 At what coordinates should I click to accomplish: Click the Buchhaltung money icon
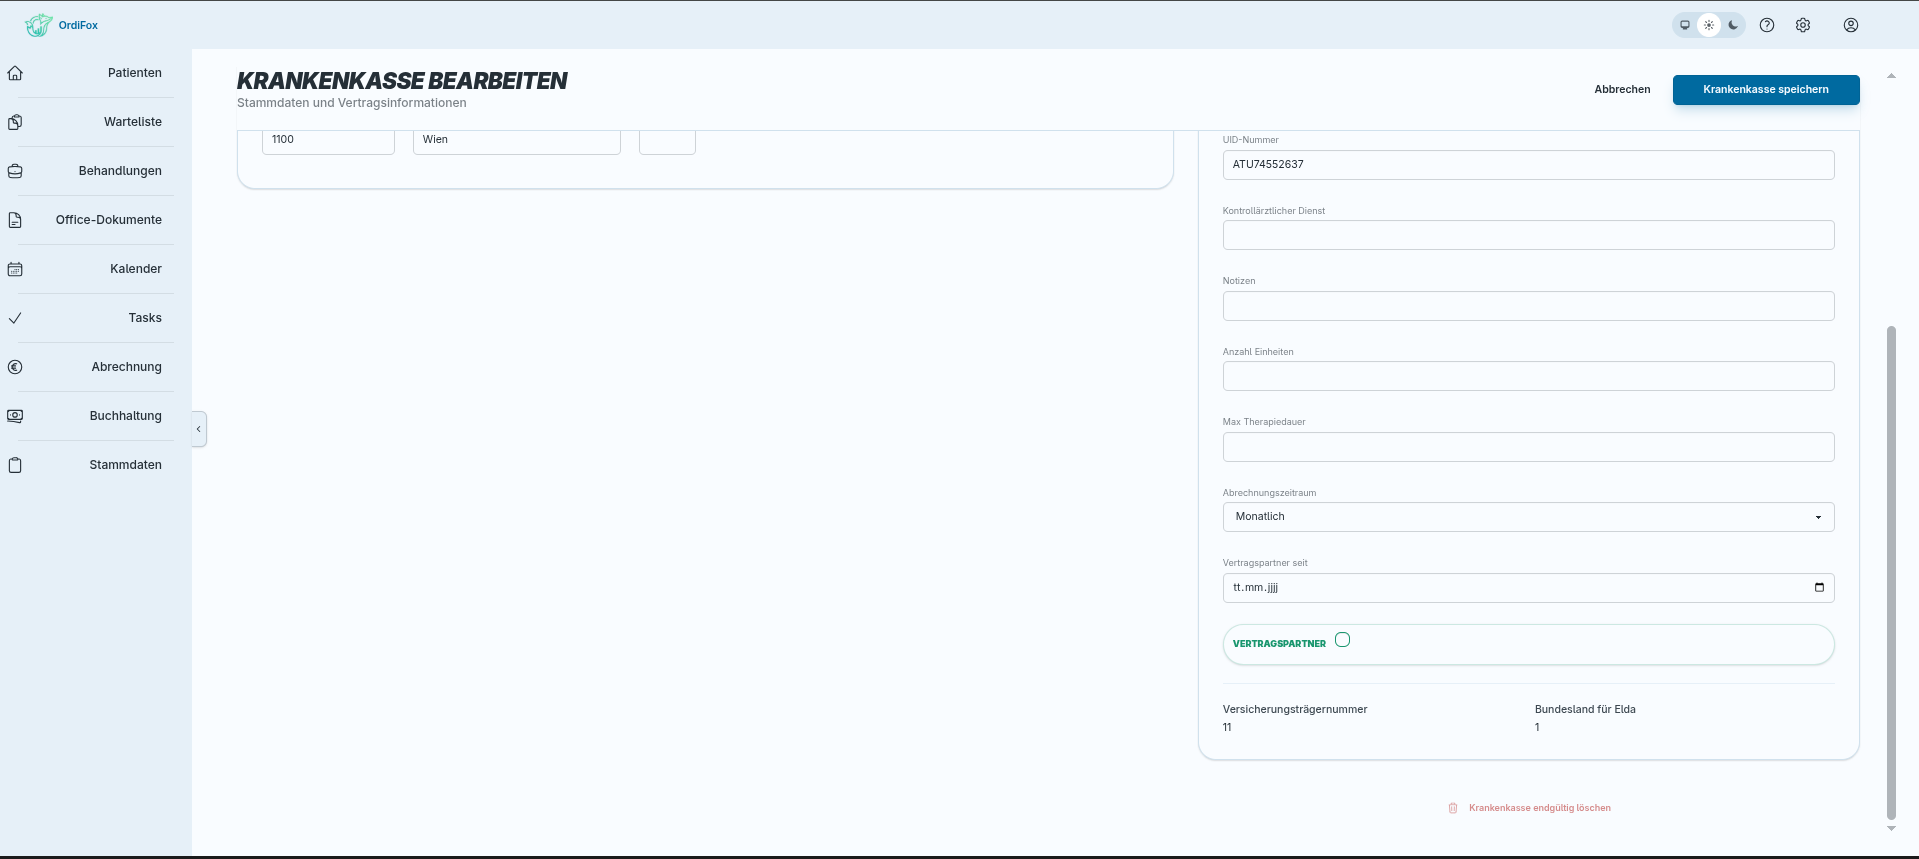[x=15, y=416]
